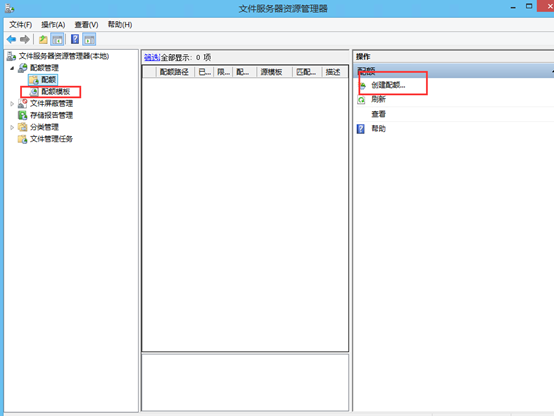Viewport: 554px width, 416px height.
Task: Select the 配额模板 tree node
Action: point(55,92)
